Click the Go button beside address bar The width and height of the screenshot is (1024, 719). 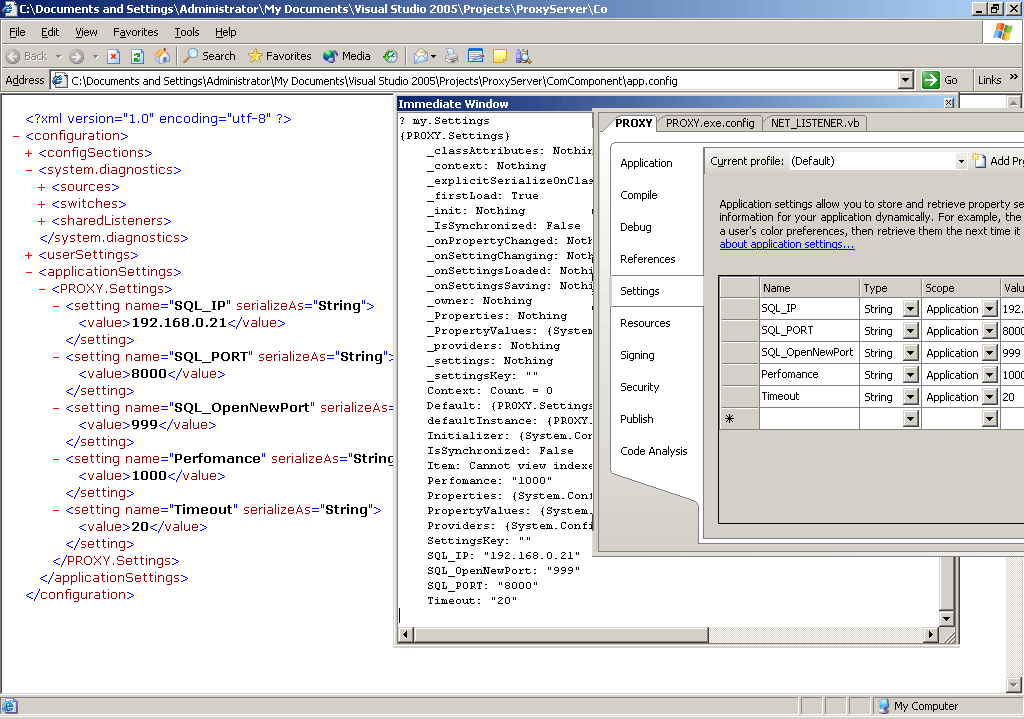coord(941,80)
